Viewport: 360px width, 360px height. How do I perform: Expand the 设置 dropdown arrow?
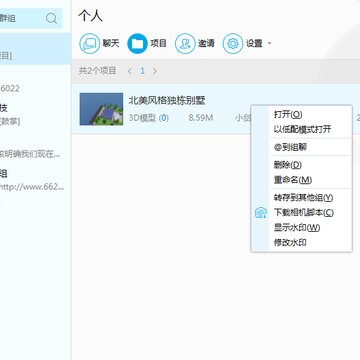pos(270,44)
